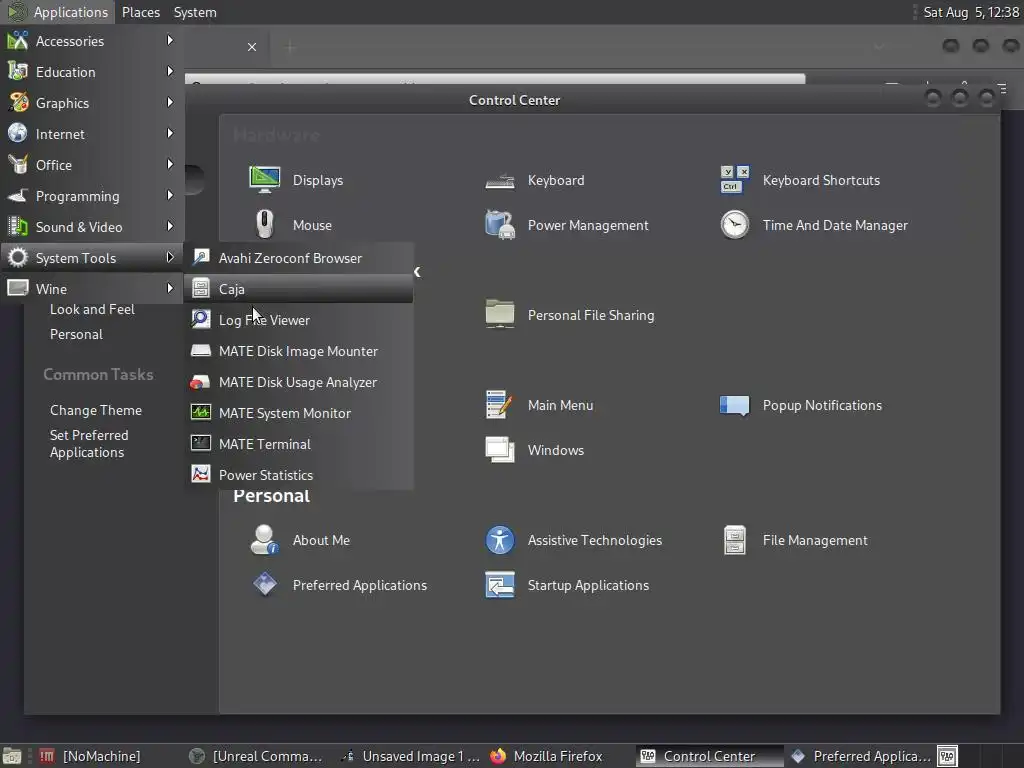Click the clock showing Sat Aug 5
The height and width of the screenshot is (768, 1024).
(x=971, y=12)
